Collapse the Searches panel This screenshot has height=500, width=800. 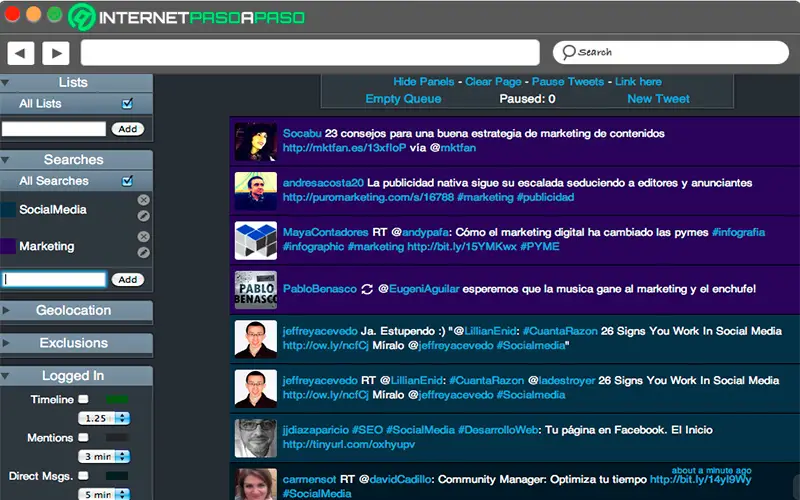[5, 160]
